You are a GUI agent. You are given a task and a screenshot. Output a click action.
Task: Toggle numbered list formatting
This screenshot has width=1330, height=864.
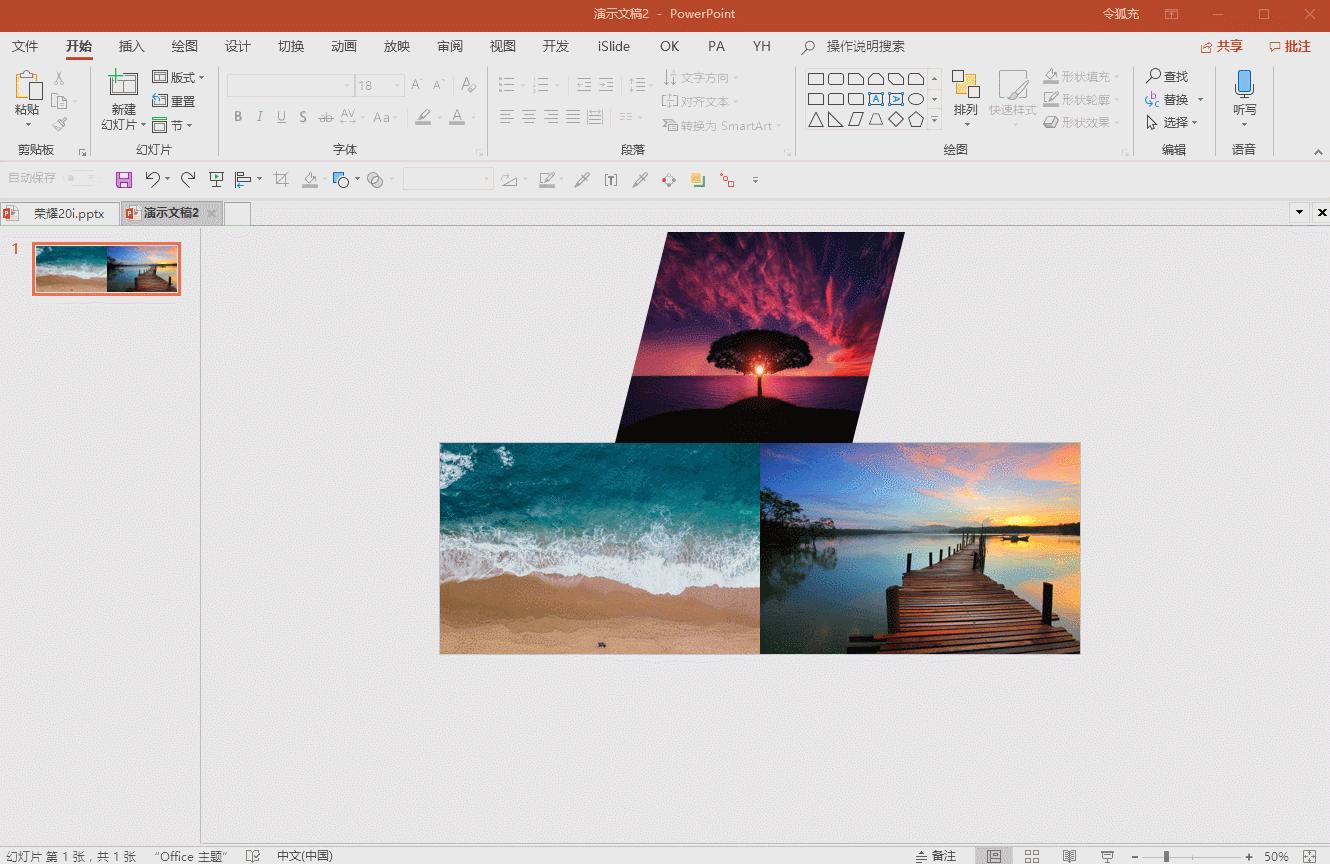pyautogui.click(x=540, y=85)
